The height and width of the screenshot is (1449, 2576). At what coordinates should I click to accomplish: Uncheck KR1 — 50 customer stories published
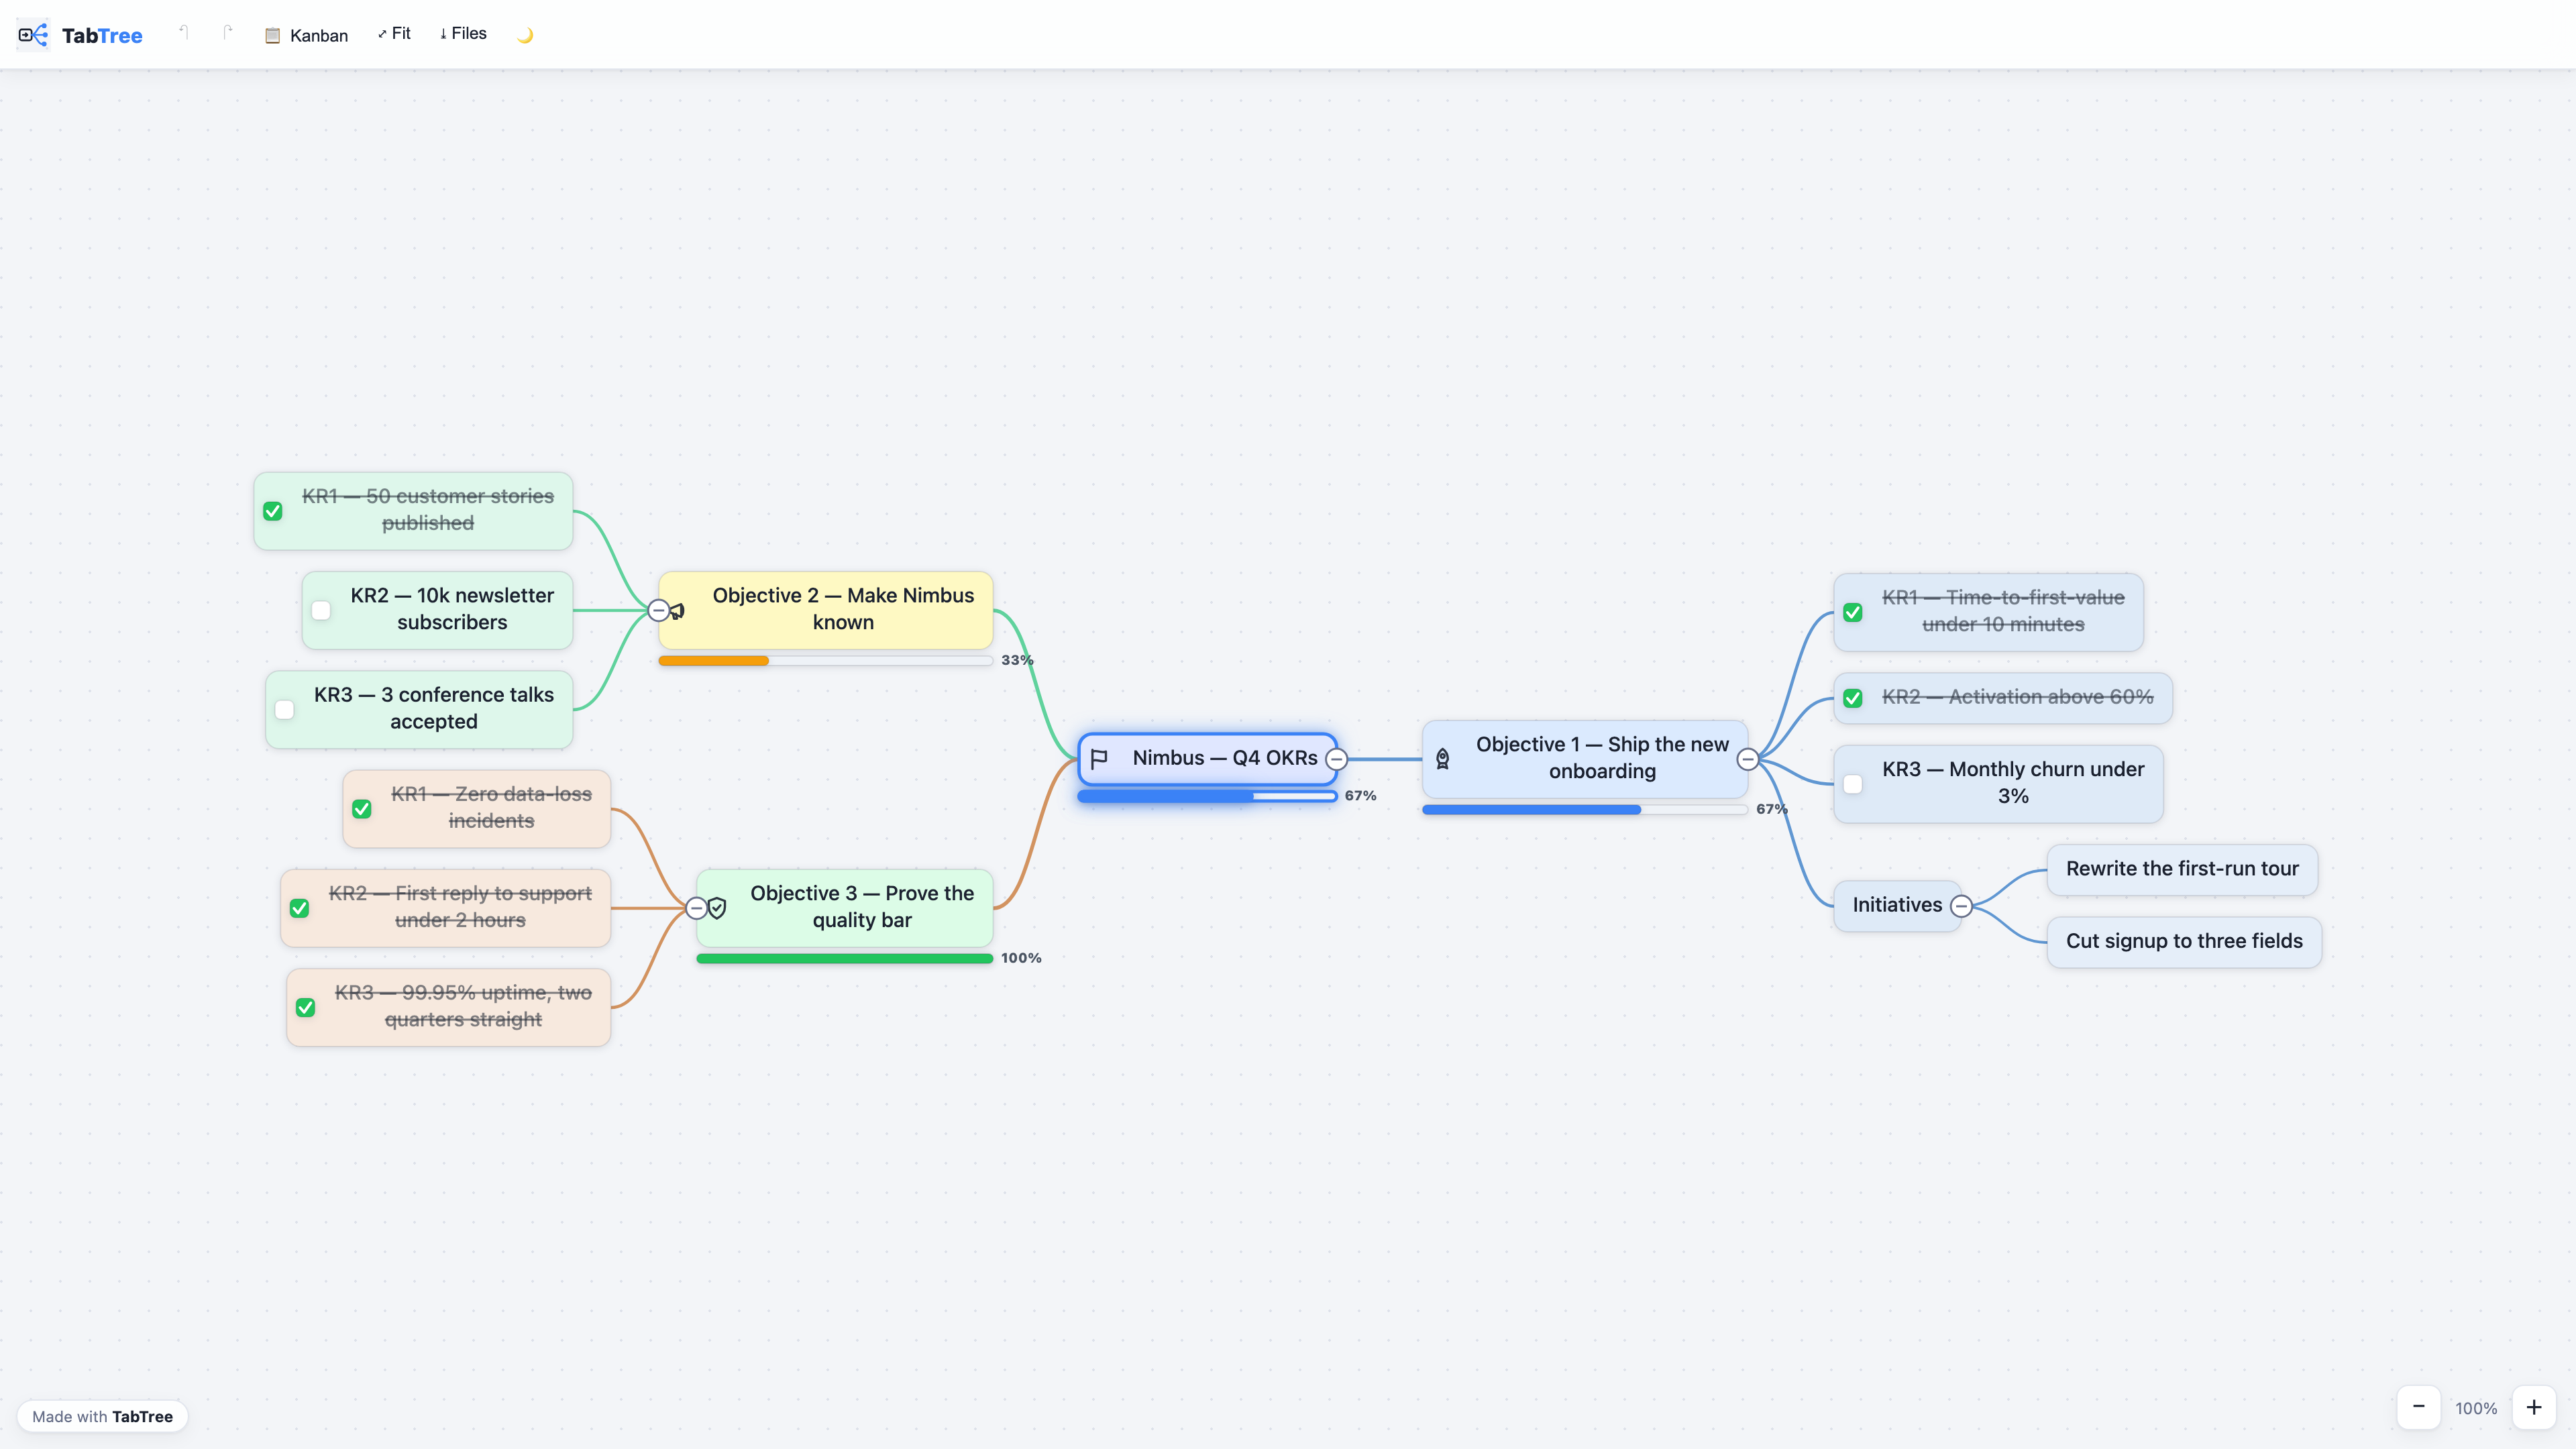(273, 511)
